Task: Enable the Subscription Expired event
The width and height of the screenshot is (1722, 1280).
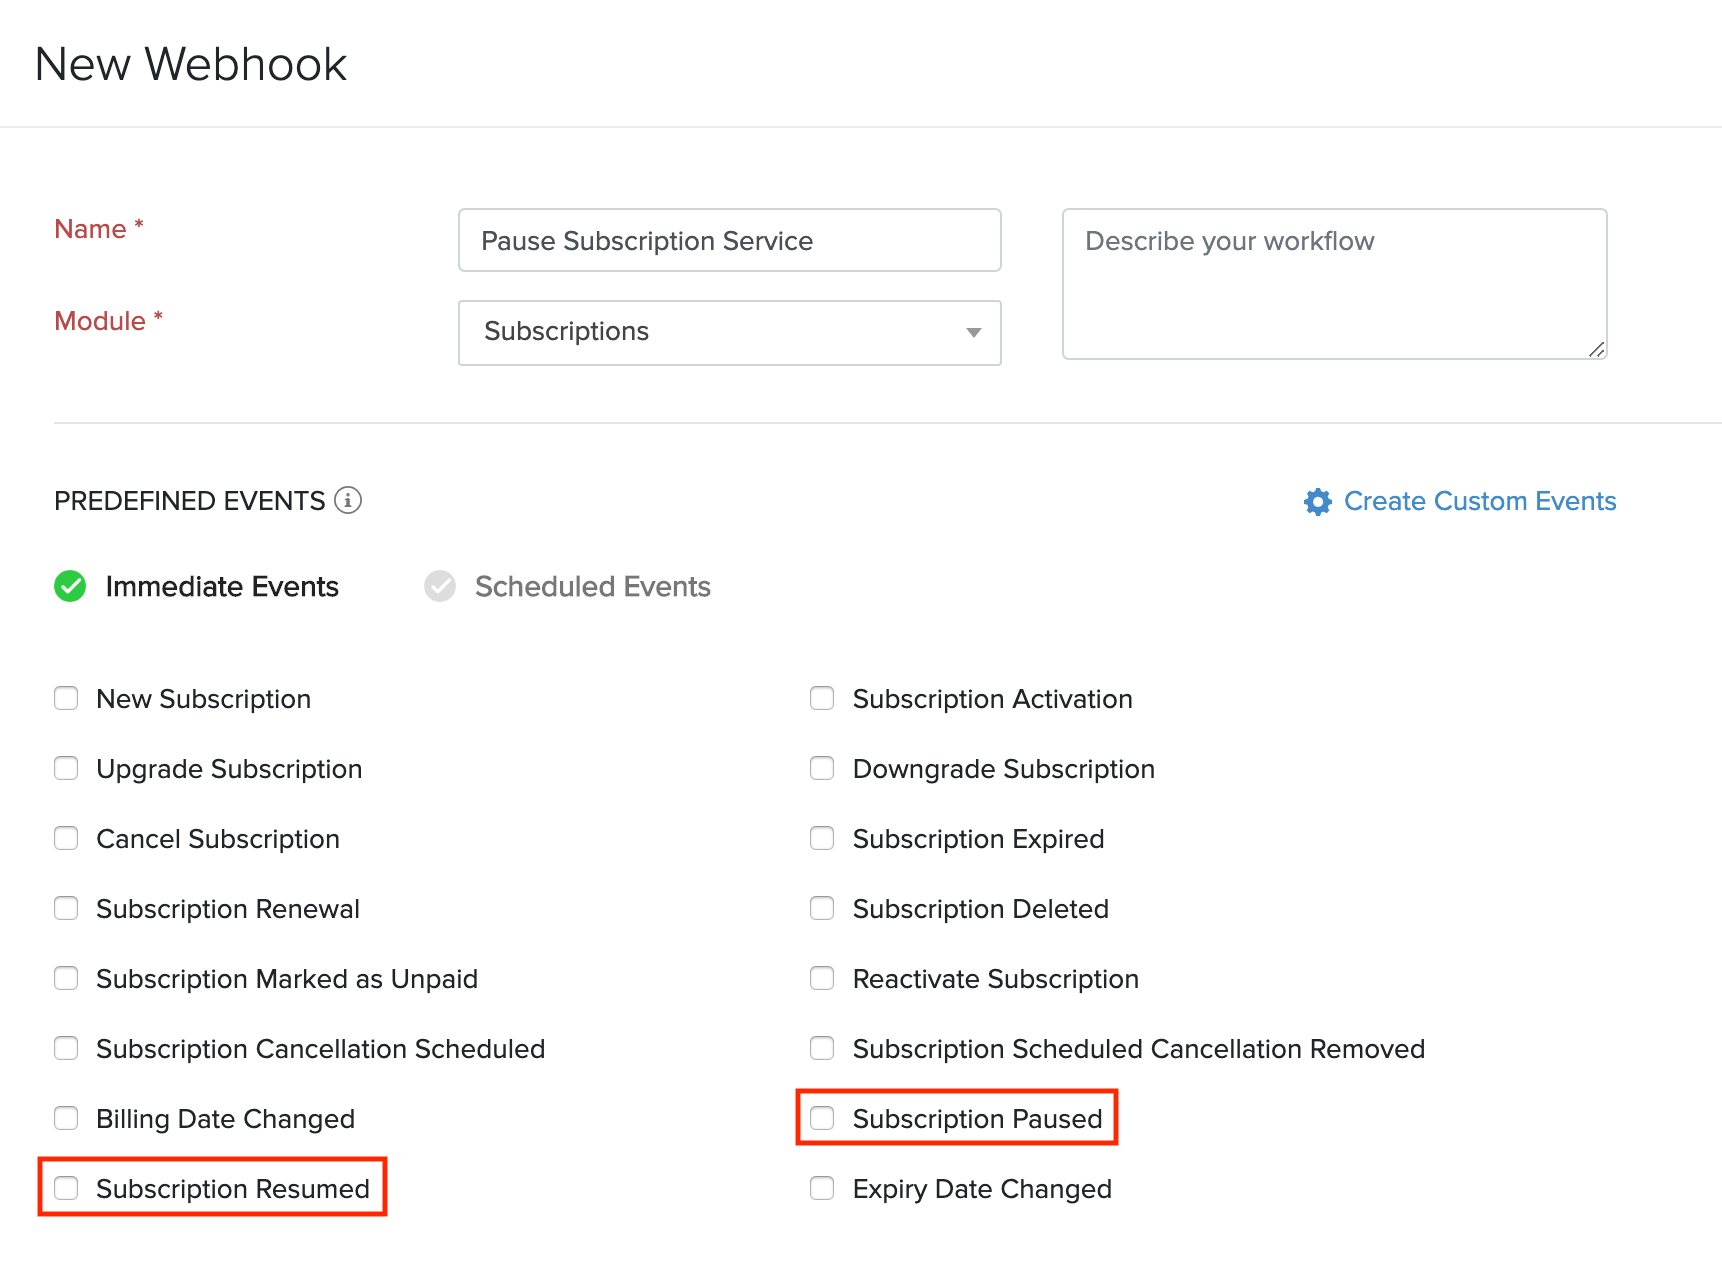Action: pos(822,838)
